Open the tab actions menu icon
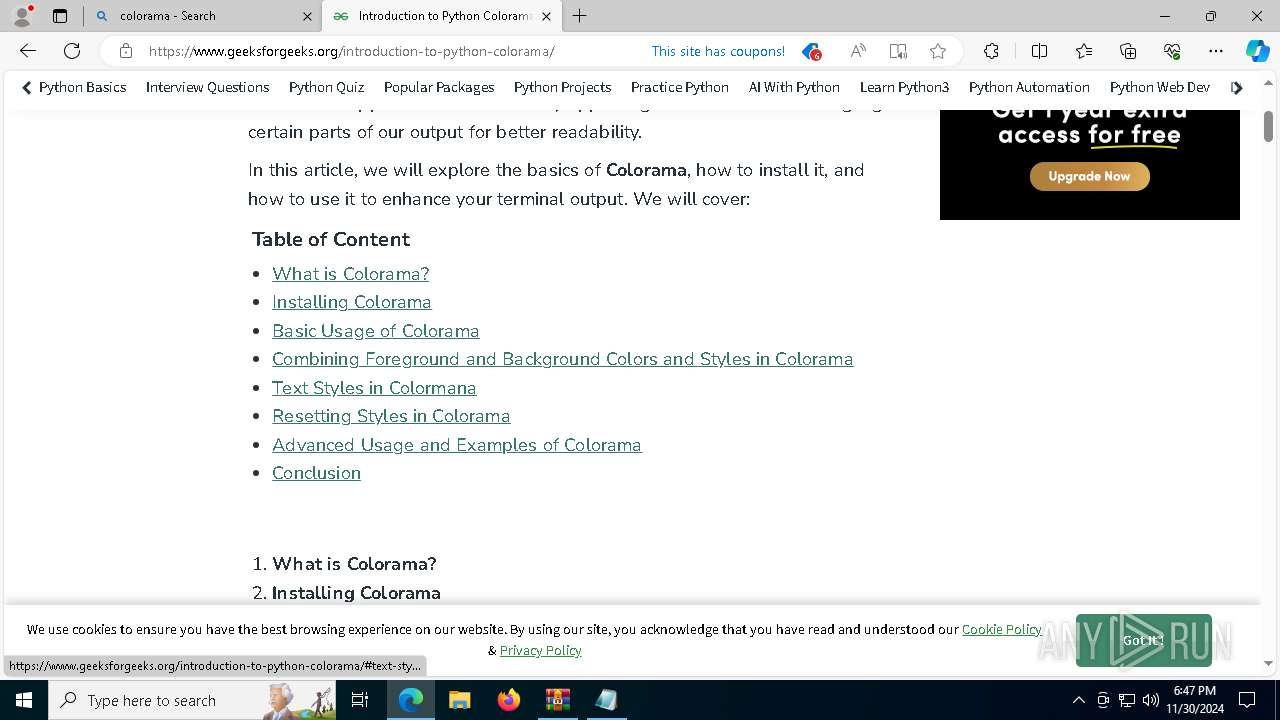This screenshot has height=720, width=1280. [60, 16]
